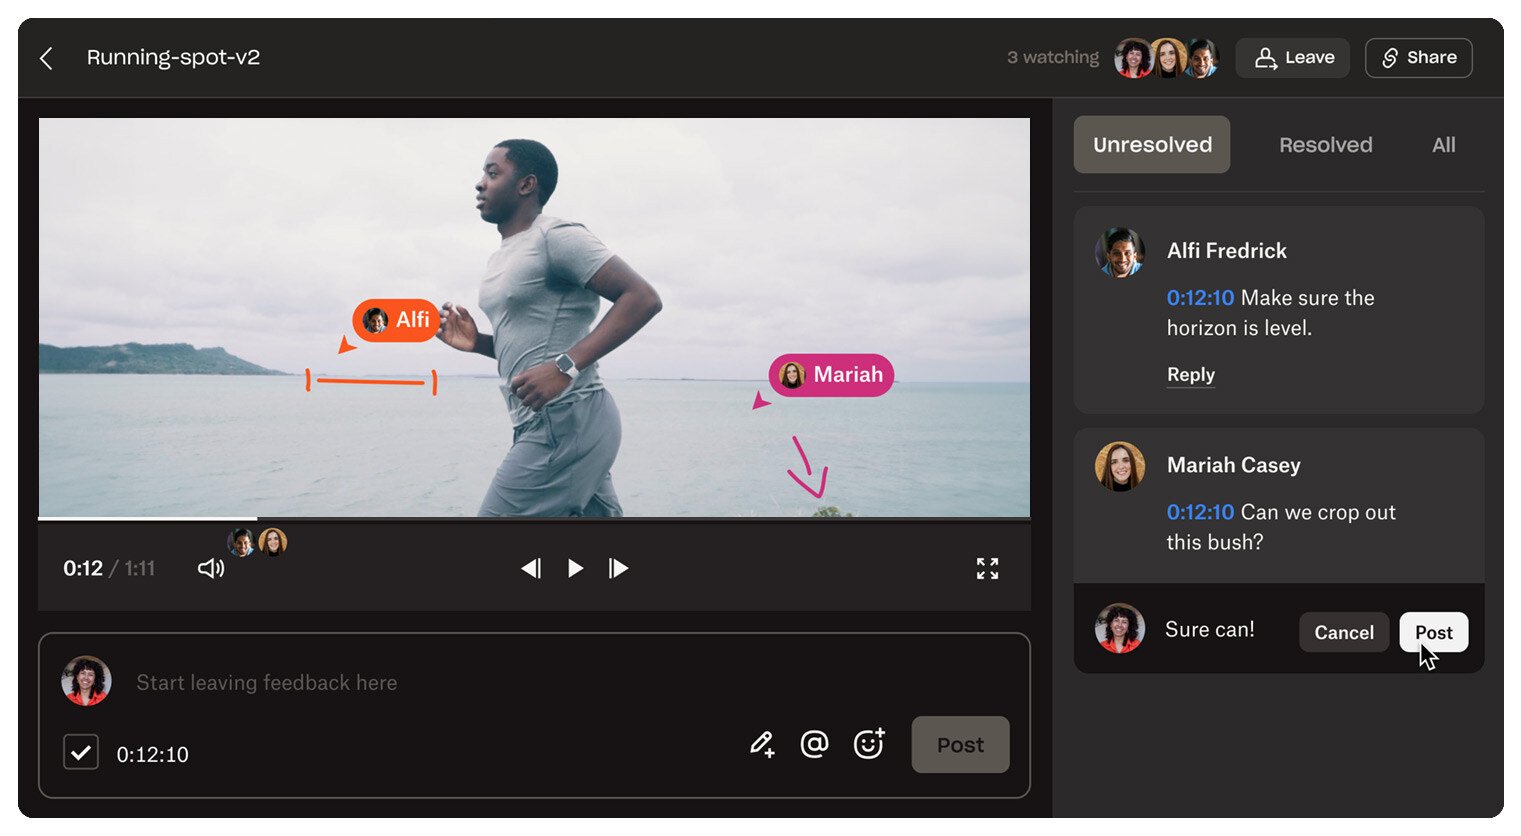This screenshot has width=1521, height=836.
Task: Play the video
Action: tap(575, 569)
